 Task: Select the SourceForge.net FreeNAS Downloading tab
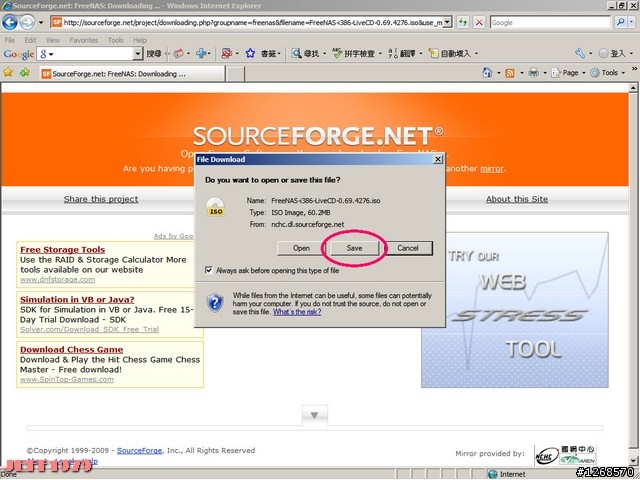(x=133, y=74)
